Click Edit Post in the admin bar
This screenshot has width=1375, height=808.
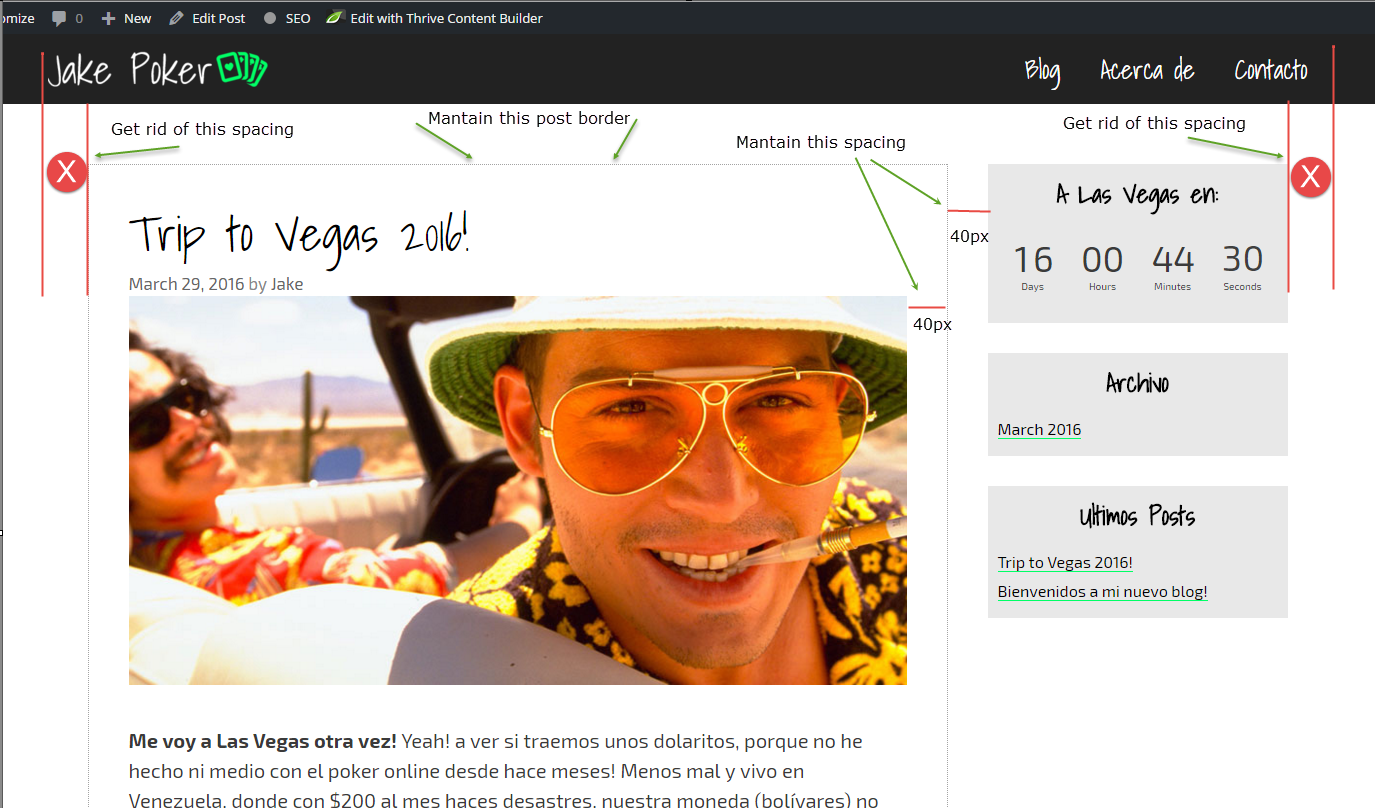pyautogui.click(x=207, y=18)
